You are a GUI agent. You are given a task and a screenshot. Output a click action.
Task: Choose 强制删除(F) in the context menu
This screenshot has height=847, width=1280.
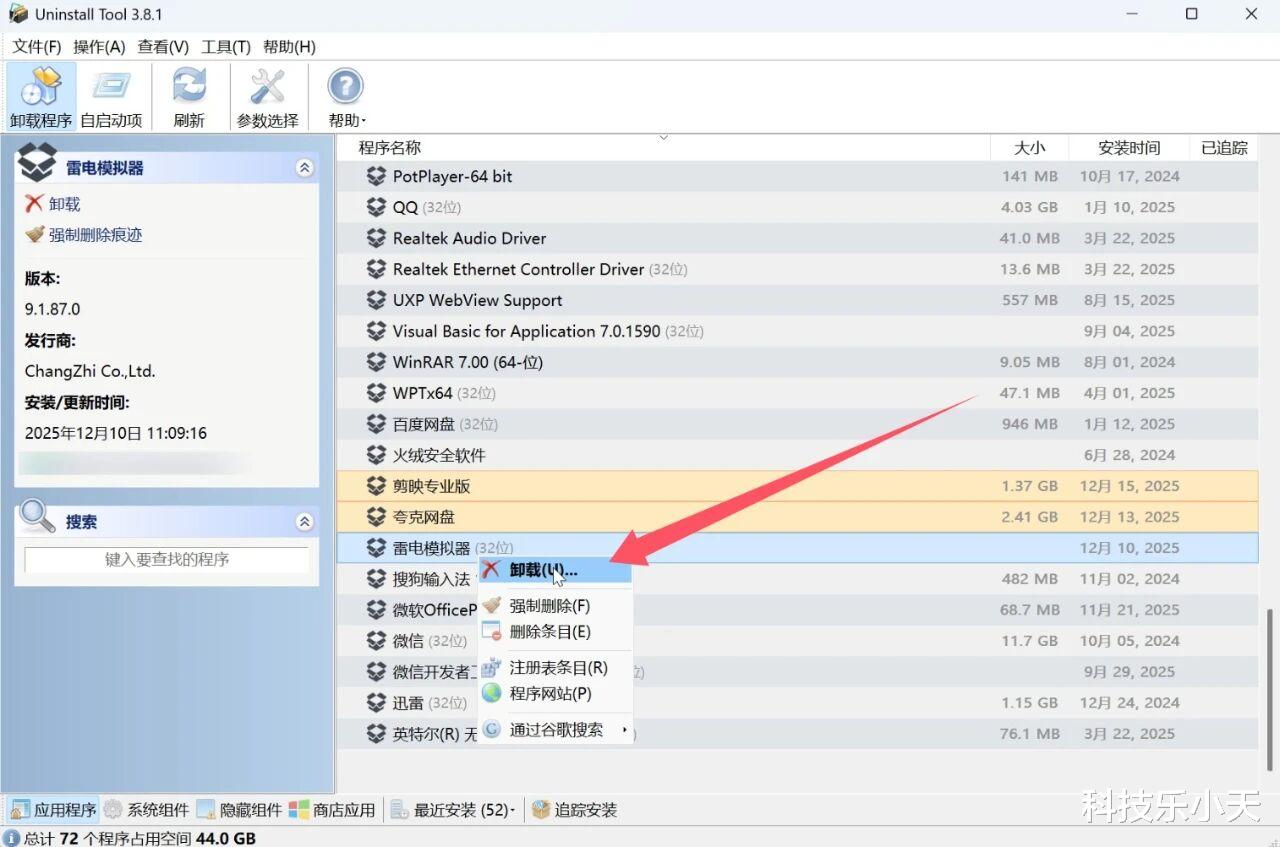coord(555,606)
